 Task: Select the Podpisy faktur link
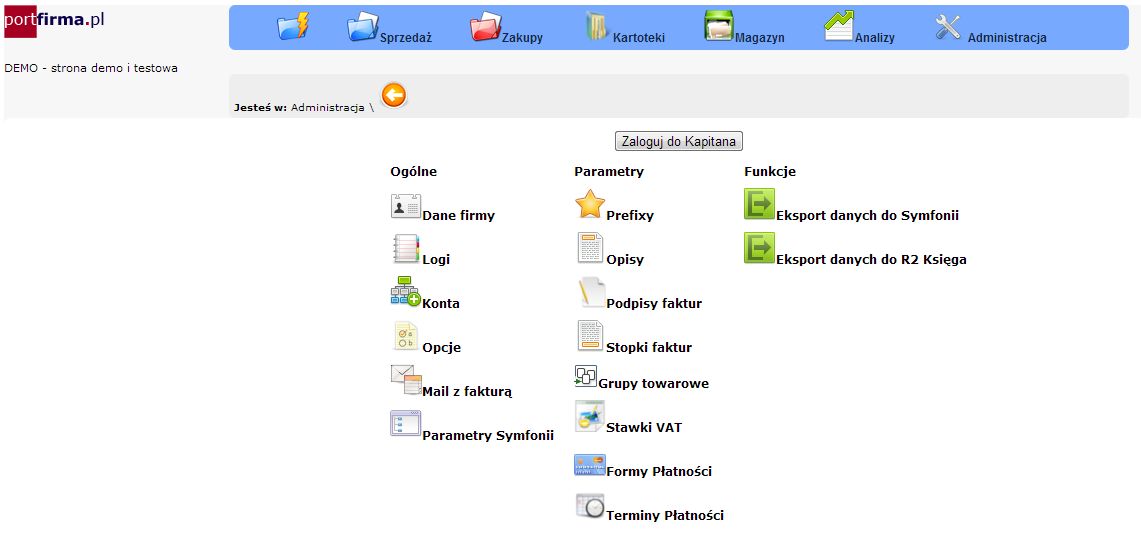[654, 304]
